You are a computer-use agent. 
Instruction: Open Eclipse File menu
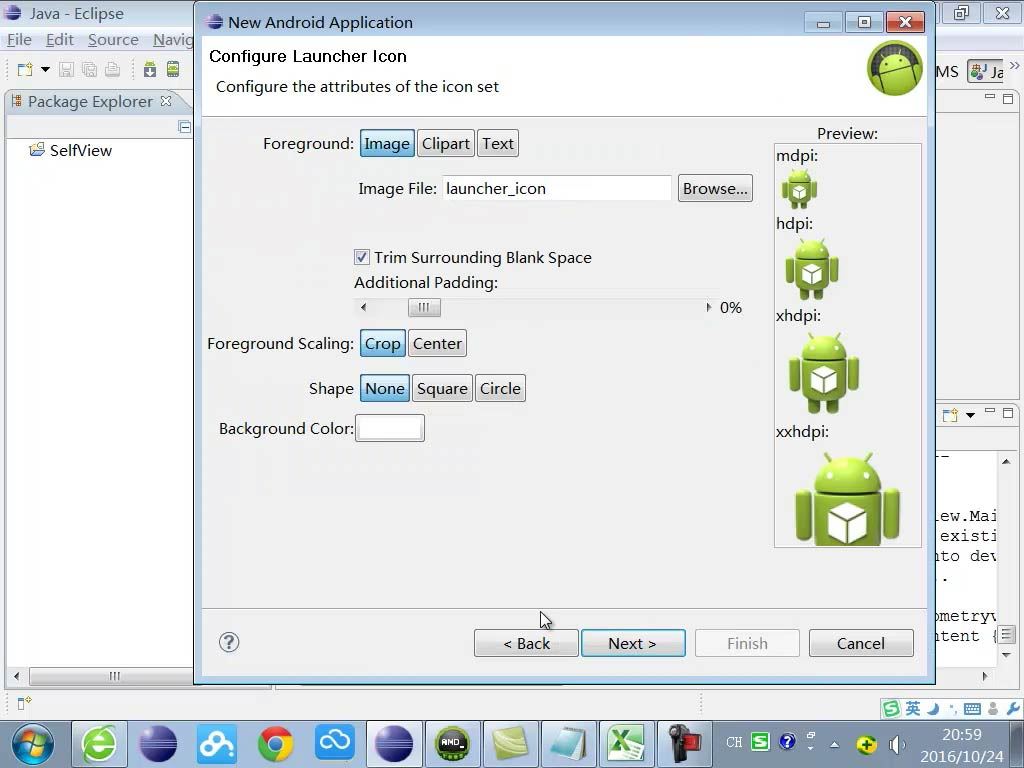click(19, 40)
